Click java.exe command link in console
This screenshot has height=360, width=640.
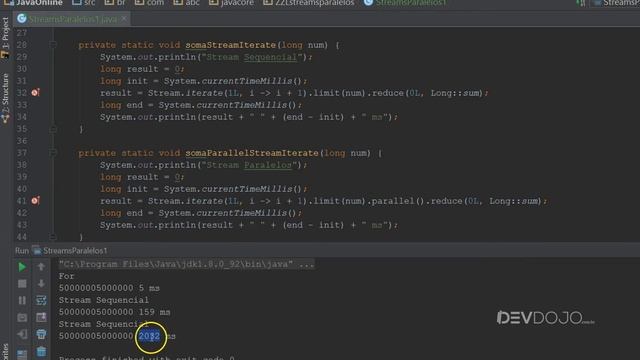[x=187, y=264]
